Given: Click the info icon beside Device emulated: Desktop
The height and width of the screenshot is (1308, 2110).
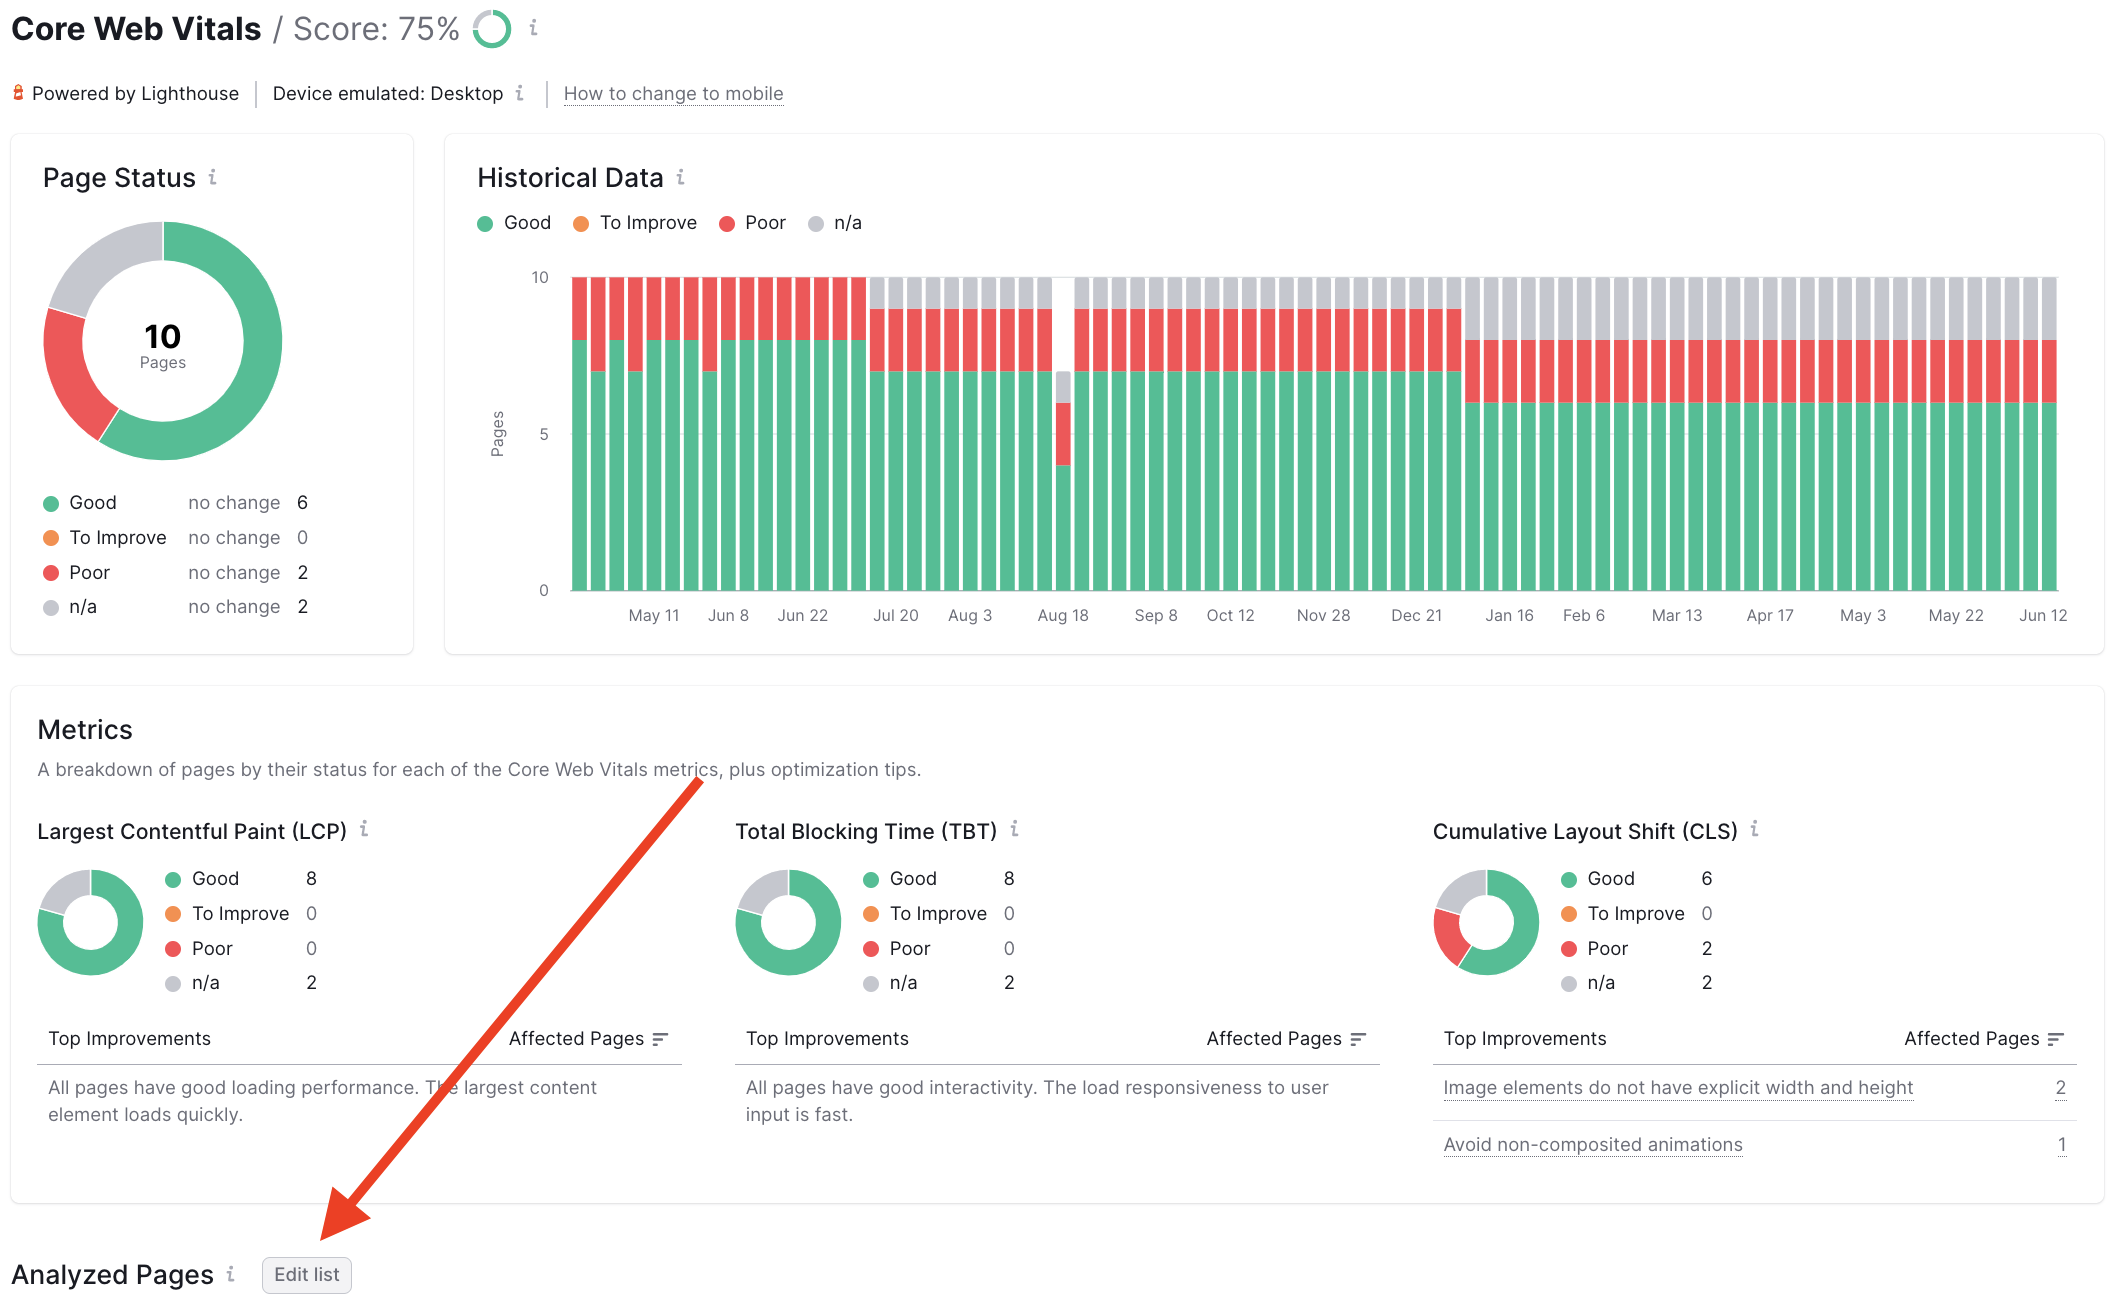Looking at the screenshot, I should [520, 93].
